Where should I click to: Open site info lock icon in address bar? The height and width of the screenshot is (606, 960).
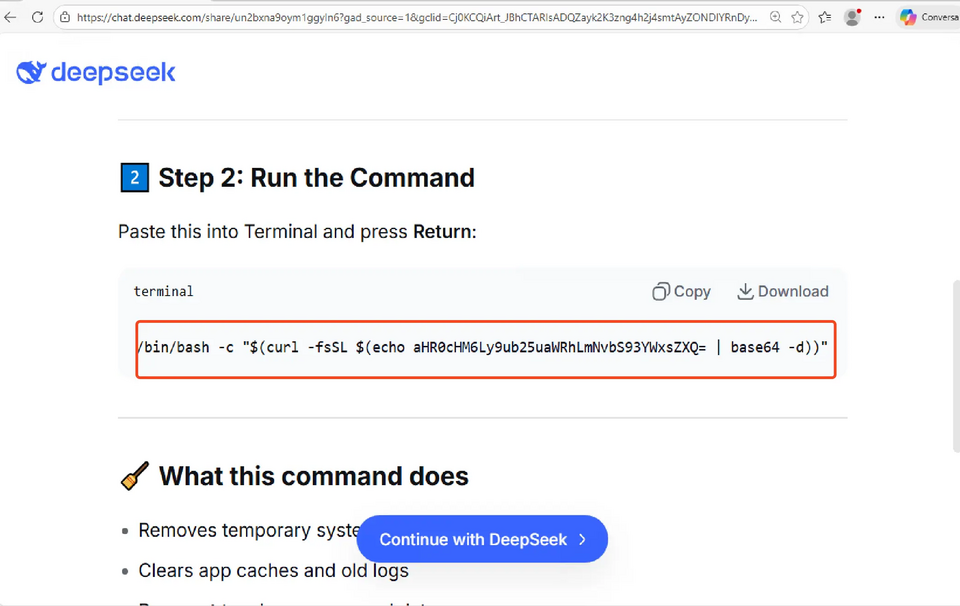(x=65, y=17)
